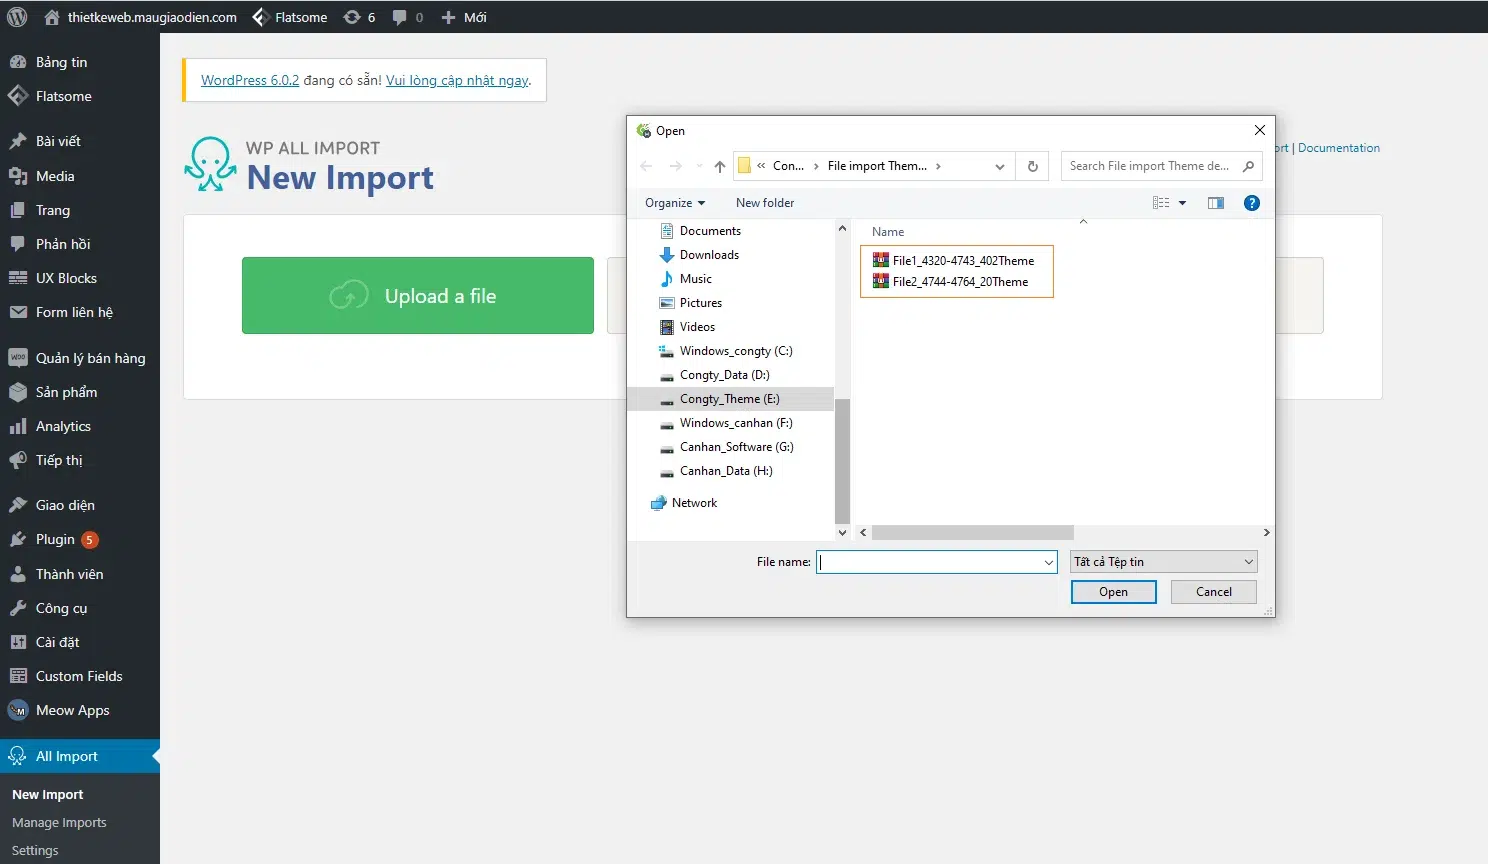Viewport: 1488px width, 864px height.
Task: Open Công cụ tools menu
Action: point(80,608)
